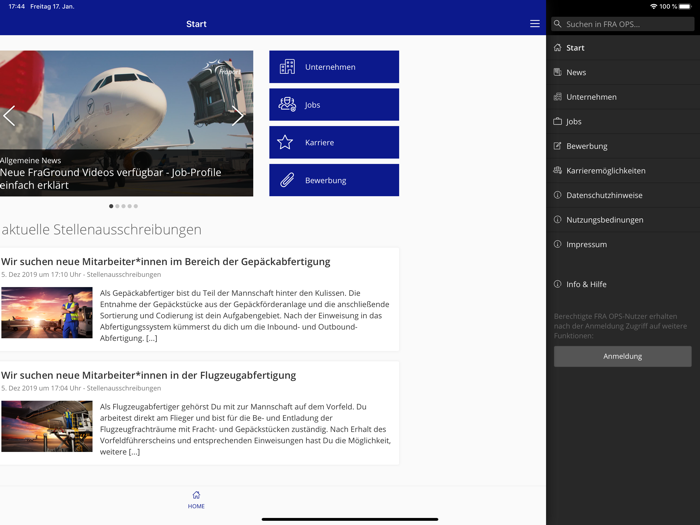Click the people icon on Jobs tile
Image resolution: width=700 pixels, height=525 pixels.
pyautogui.click(x=287, y=104)
